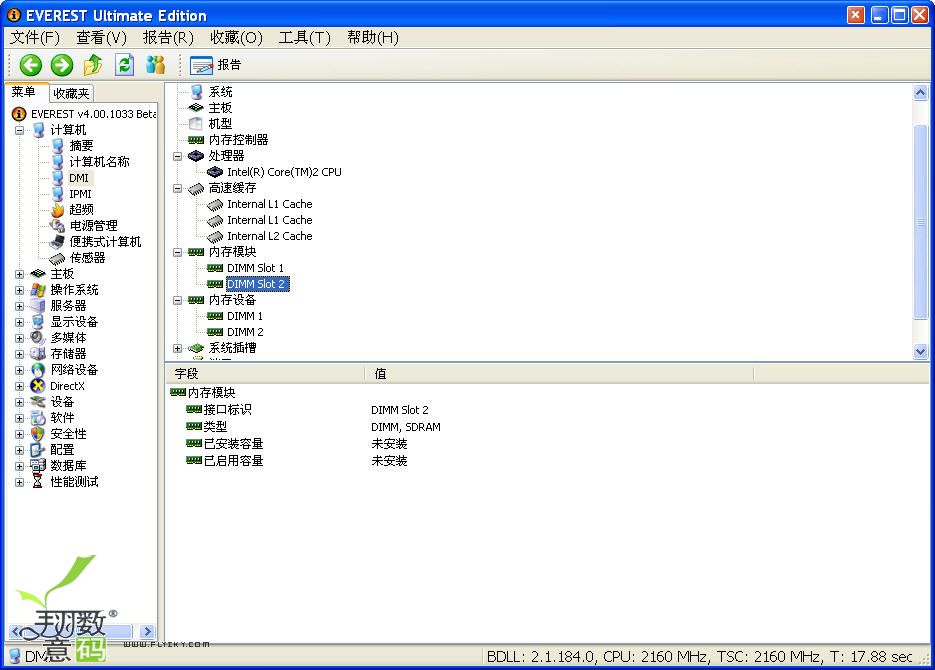Click the green Forward arrow icon

click(62, 65)
